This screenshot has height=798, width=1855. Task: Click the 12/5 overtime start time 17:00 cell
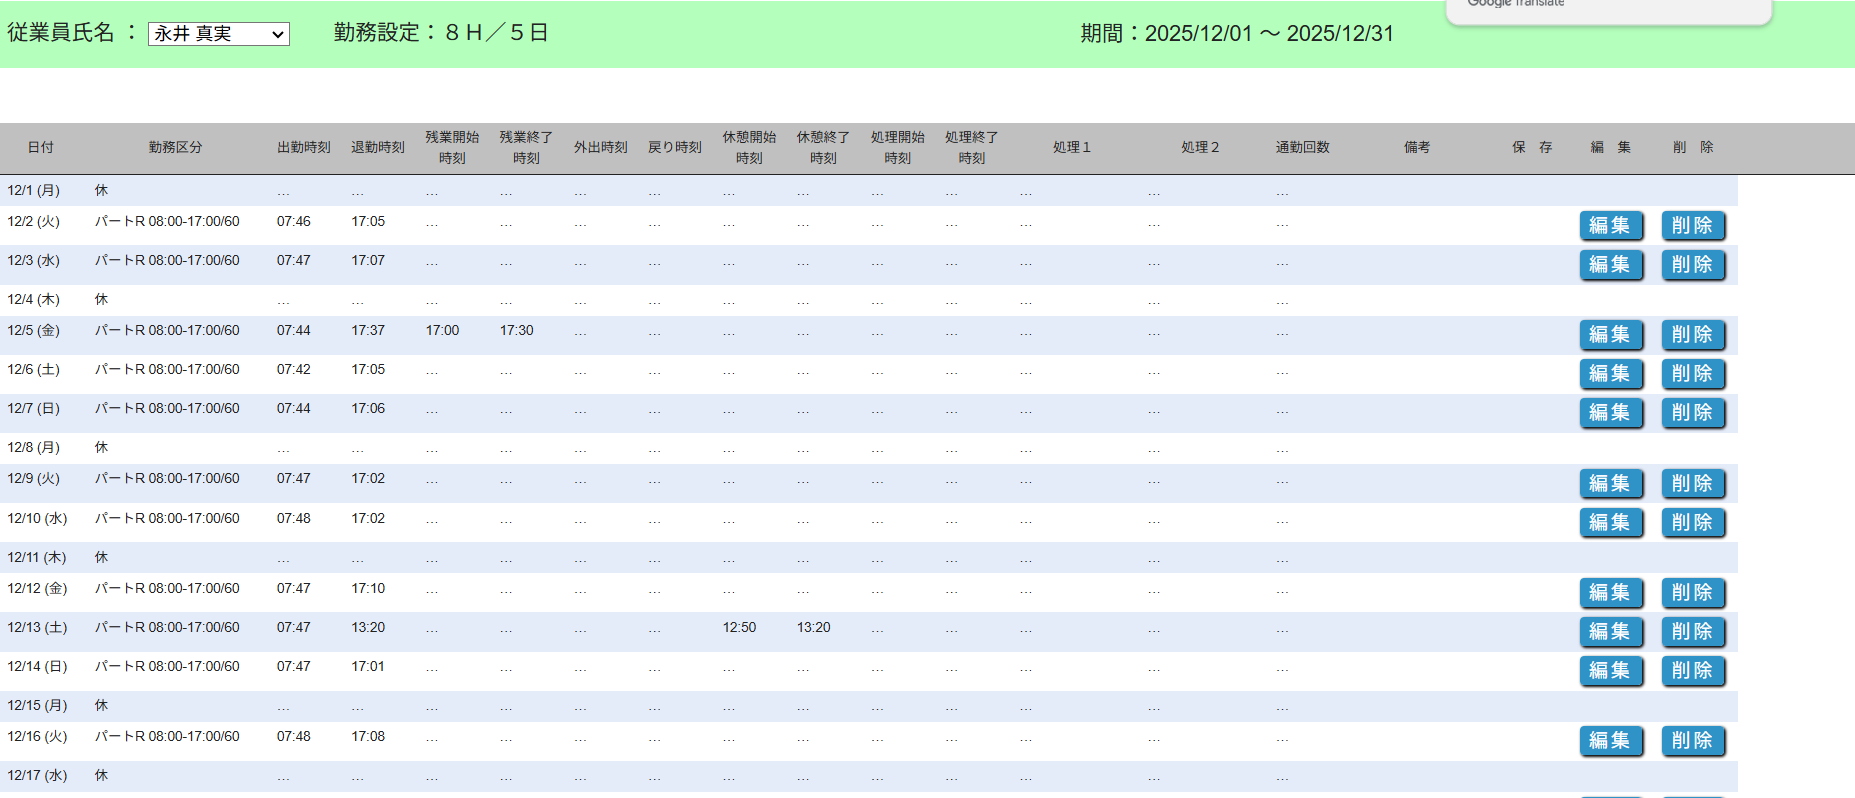point(442,331)
